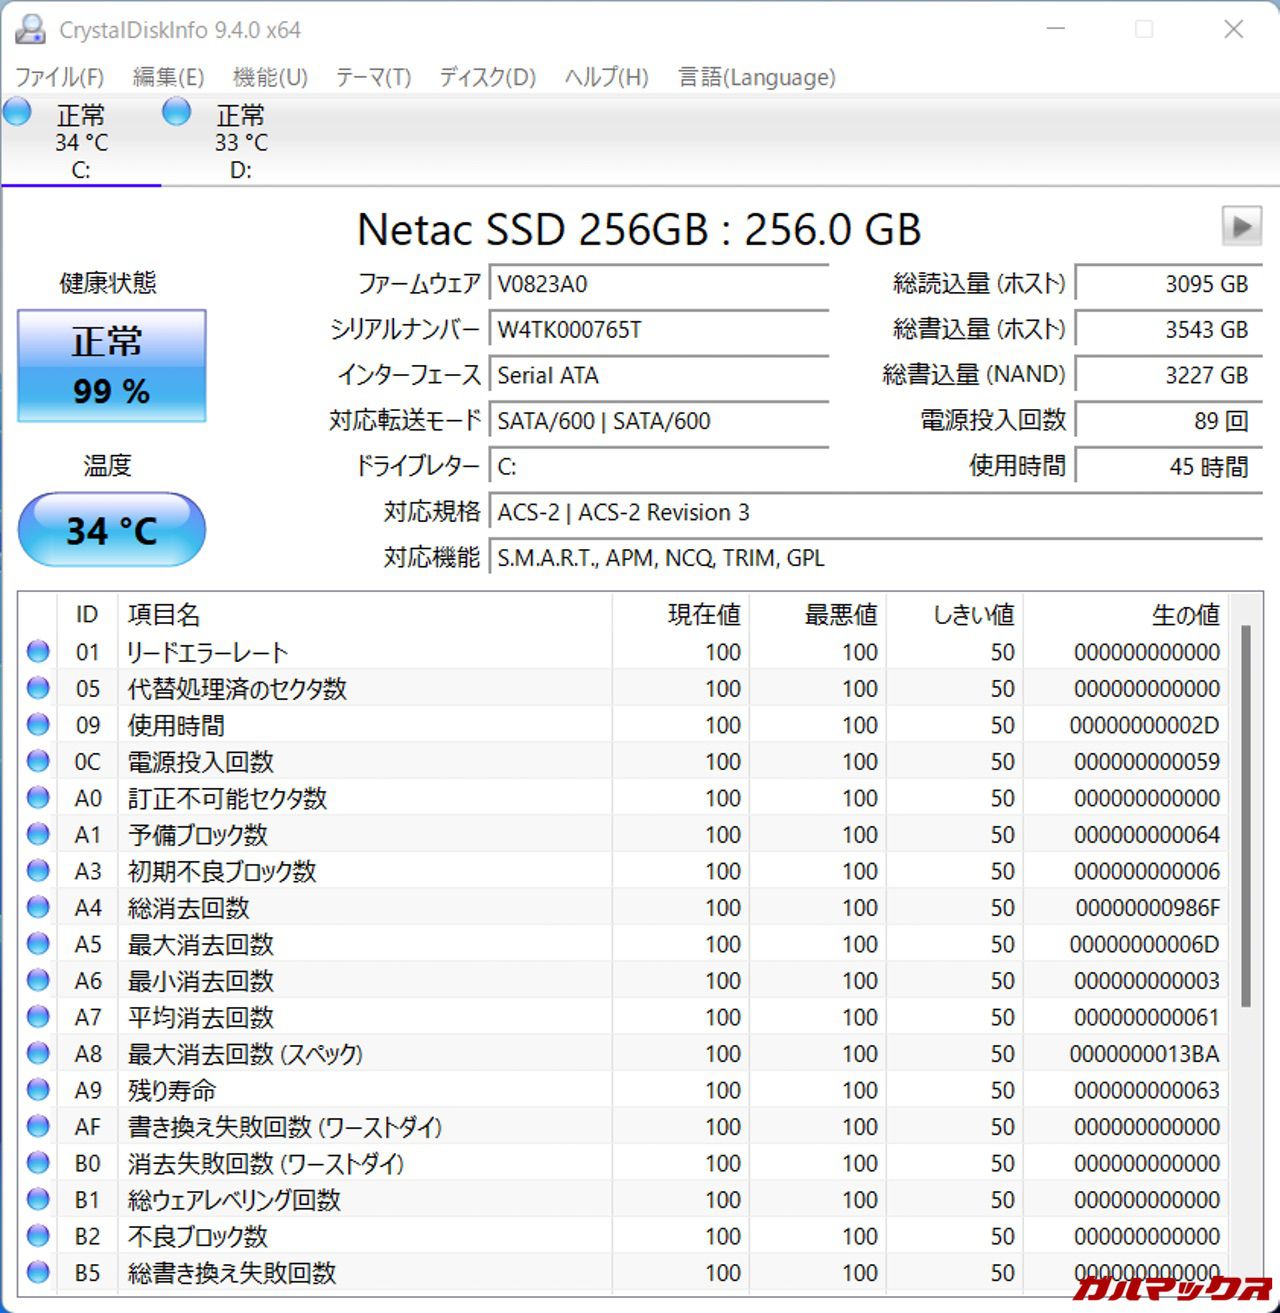Open the ファイル(F) menu

pos(59,77)
